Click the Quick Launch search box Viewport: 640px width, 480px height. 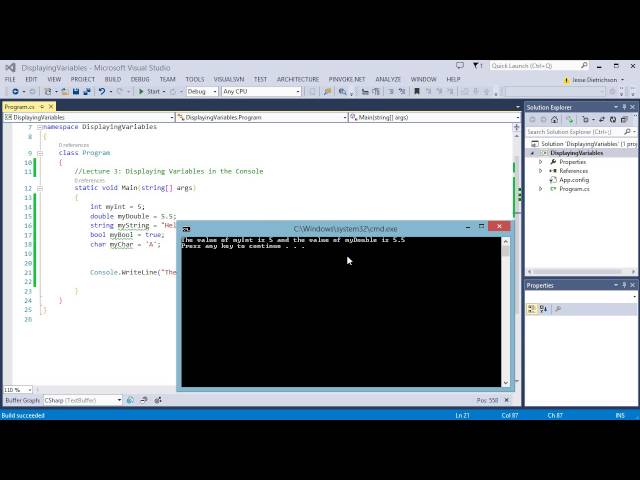click(539, 66)
